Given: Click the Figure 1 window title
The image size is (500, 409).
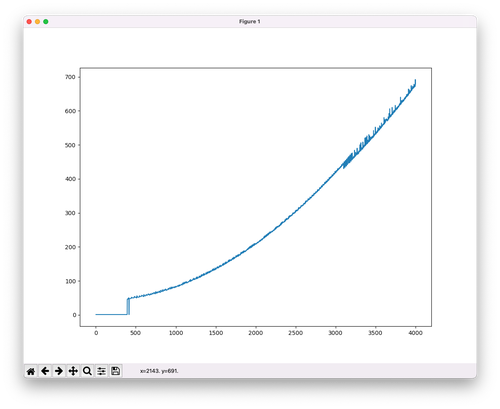Looking at the screenshot, I should (249, 22).
